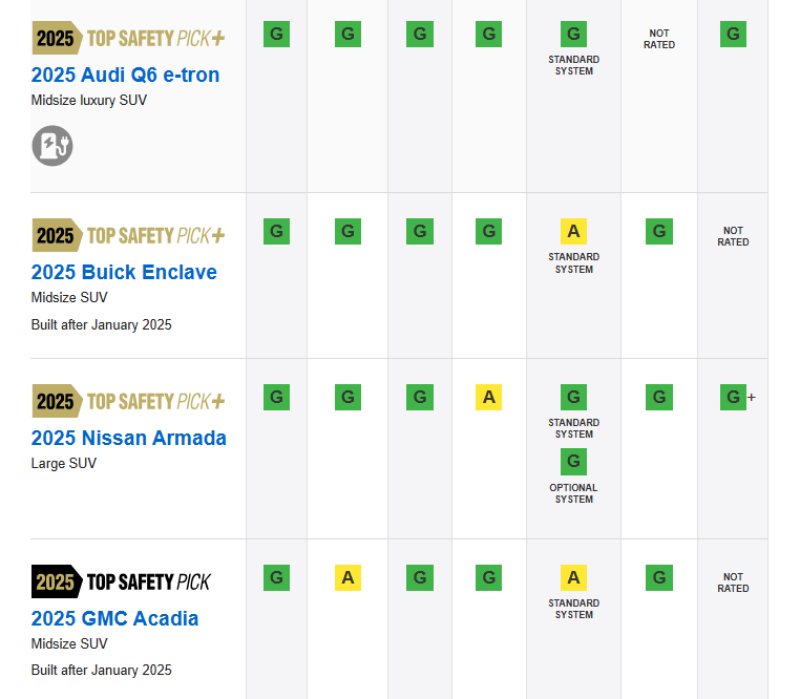Click NOT RATED in the Buick Enclave row
Screen dimensions: 800x699
[x=733, y=236]
